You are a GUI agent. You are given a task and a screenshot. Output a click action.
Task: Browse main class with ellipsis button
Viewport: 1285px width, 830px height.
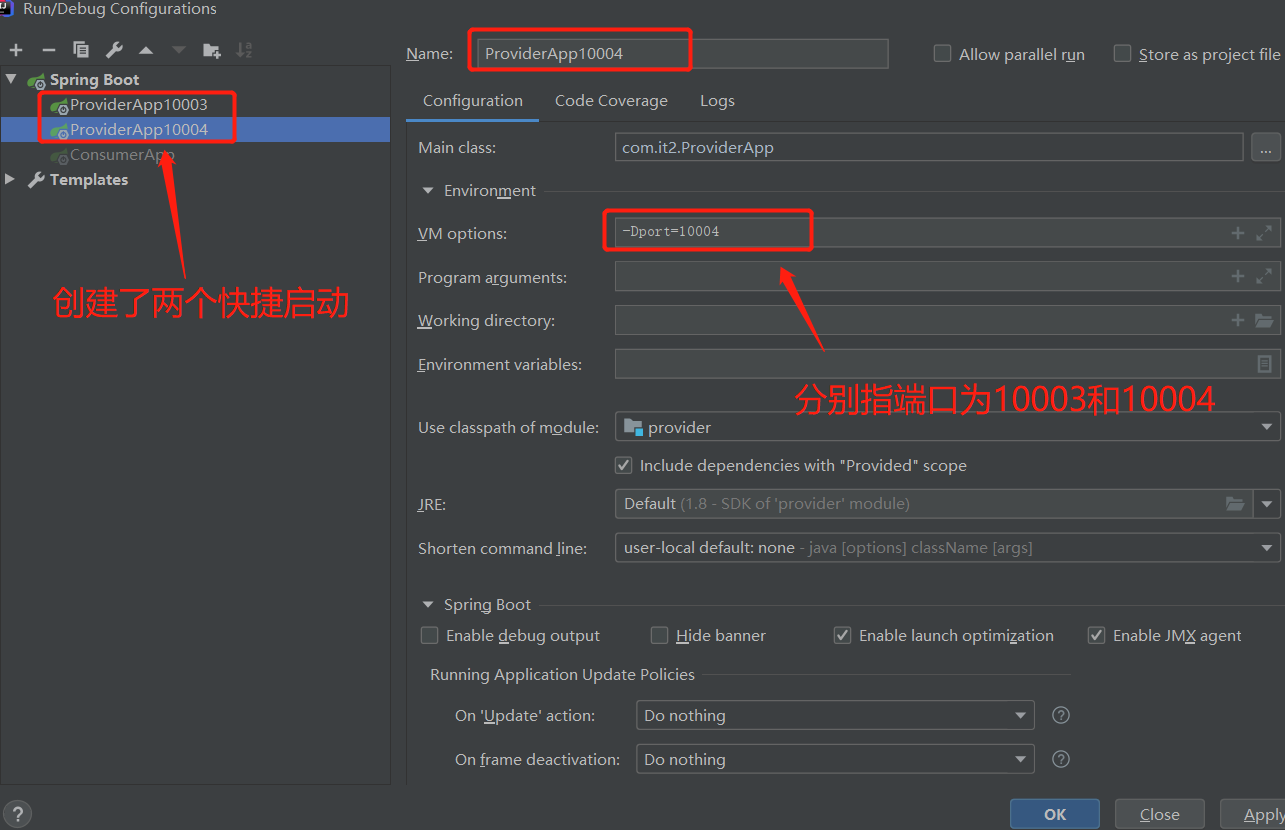[x=1265, y=147]
